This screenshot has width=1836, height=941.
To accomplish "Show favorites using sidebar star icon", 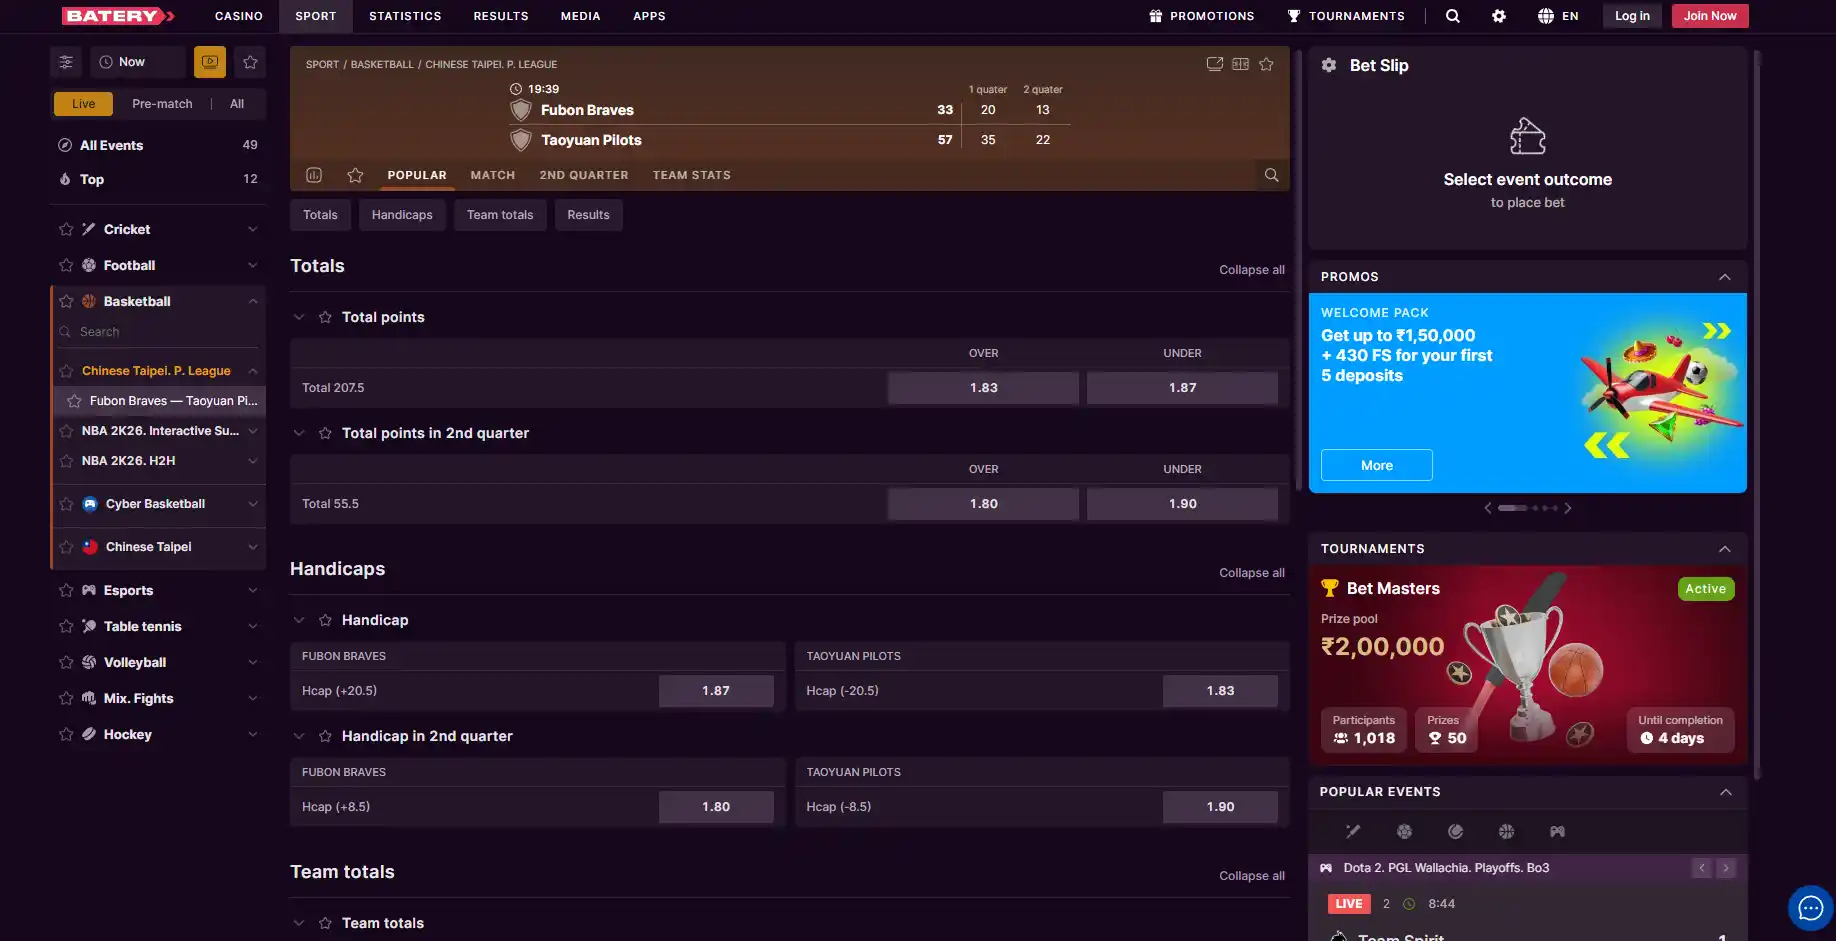I will tap(250, 62).
